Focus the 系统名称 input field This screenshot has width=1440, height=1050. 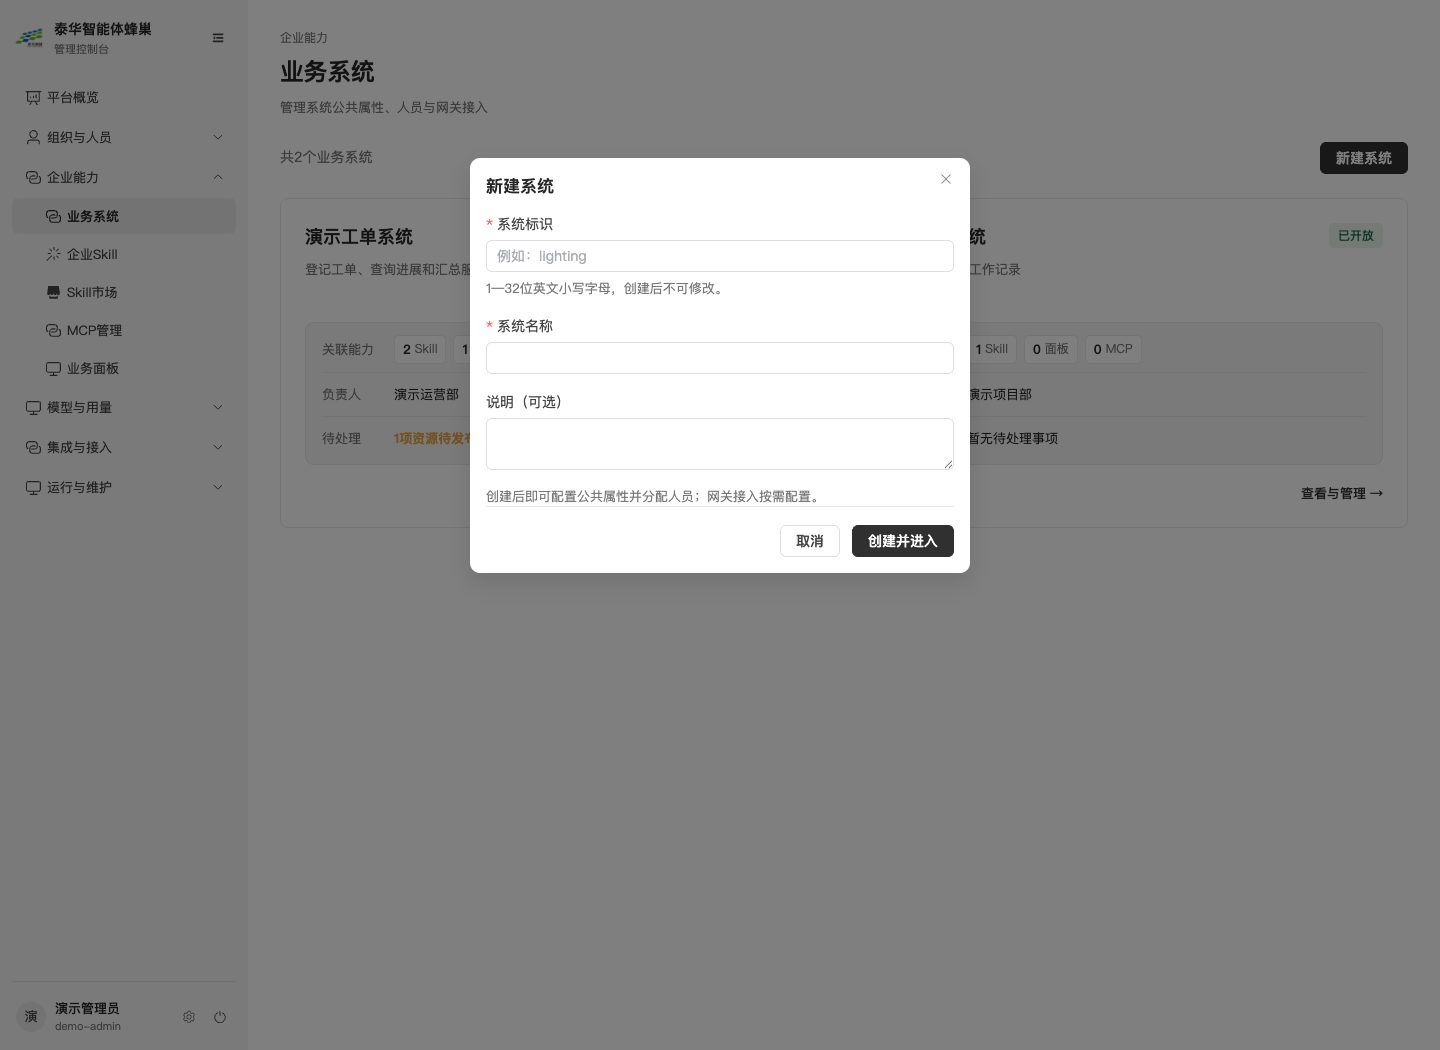coord(720,358)
